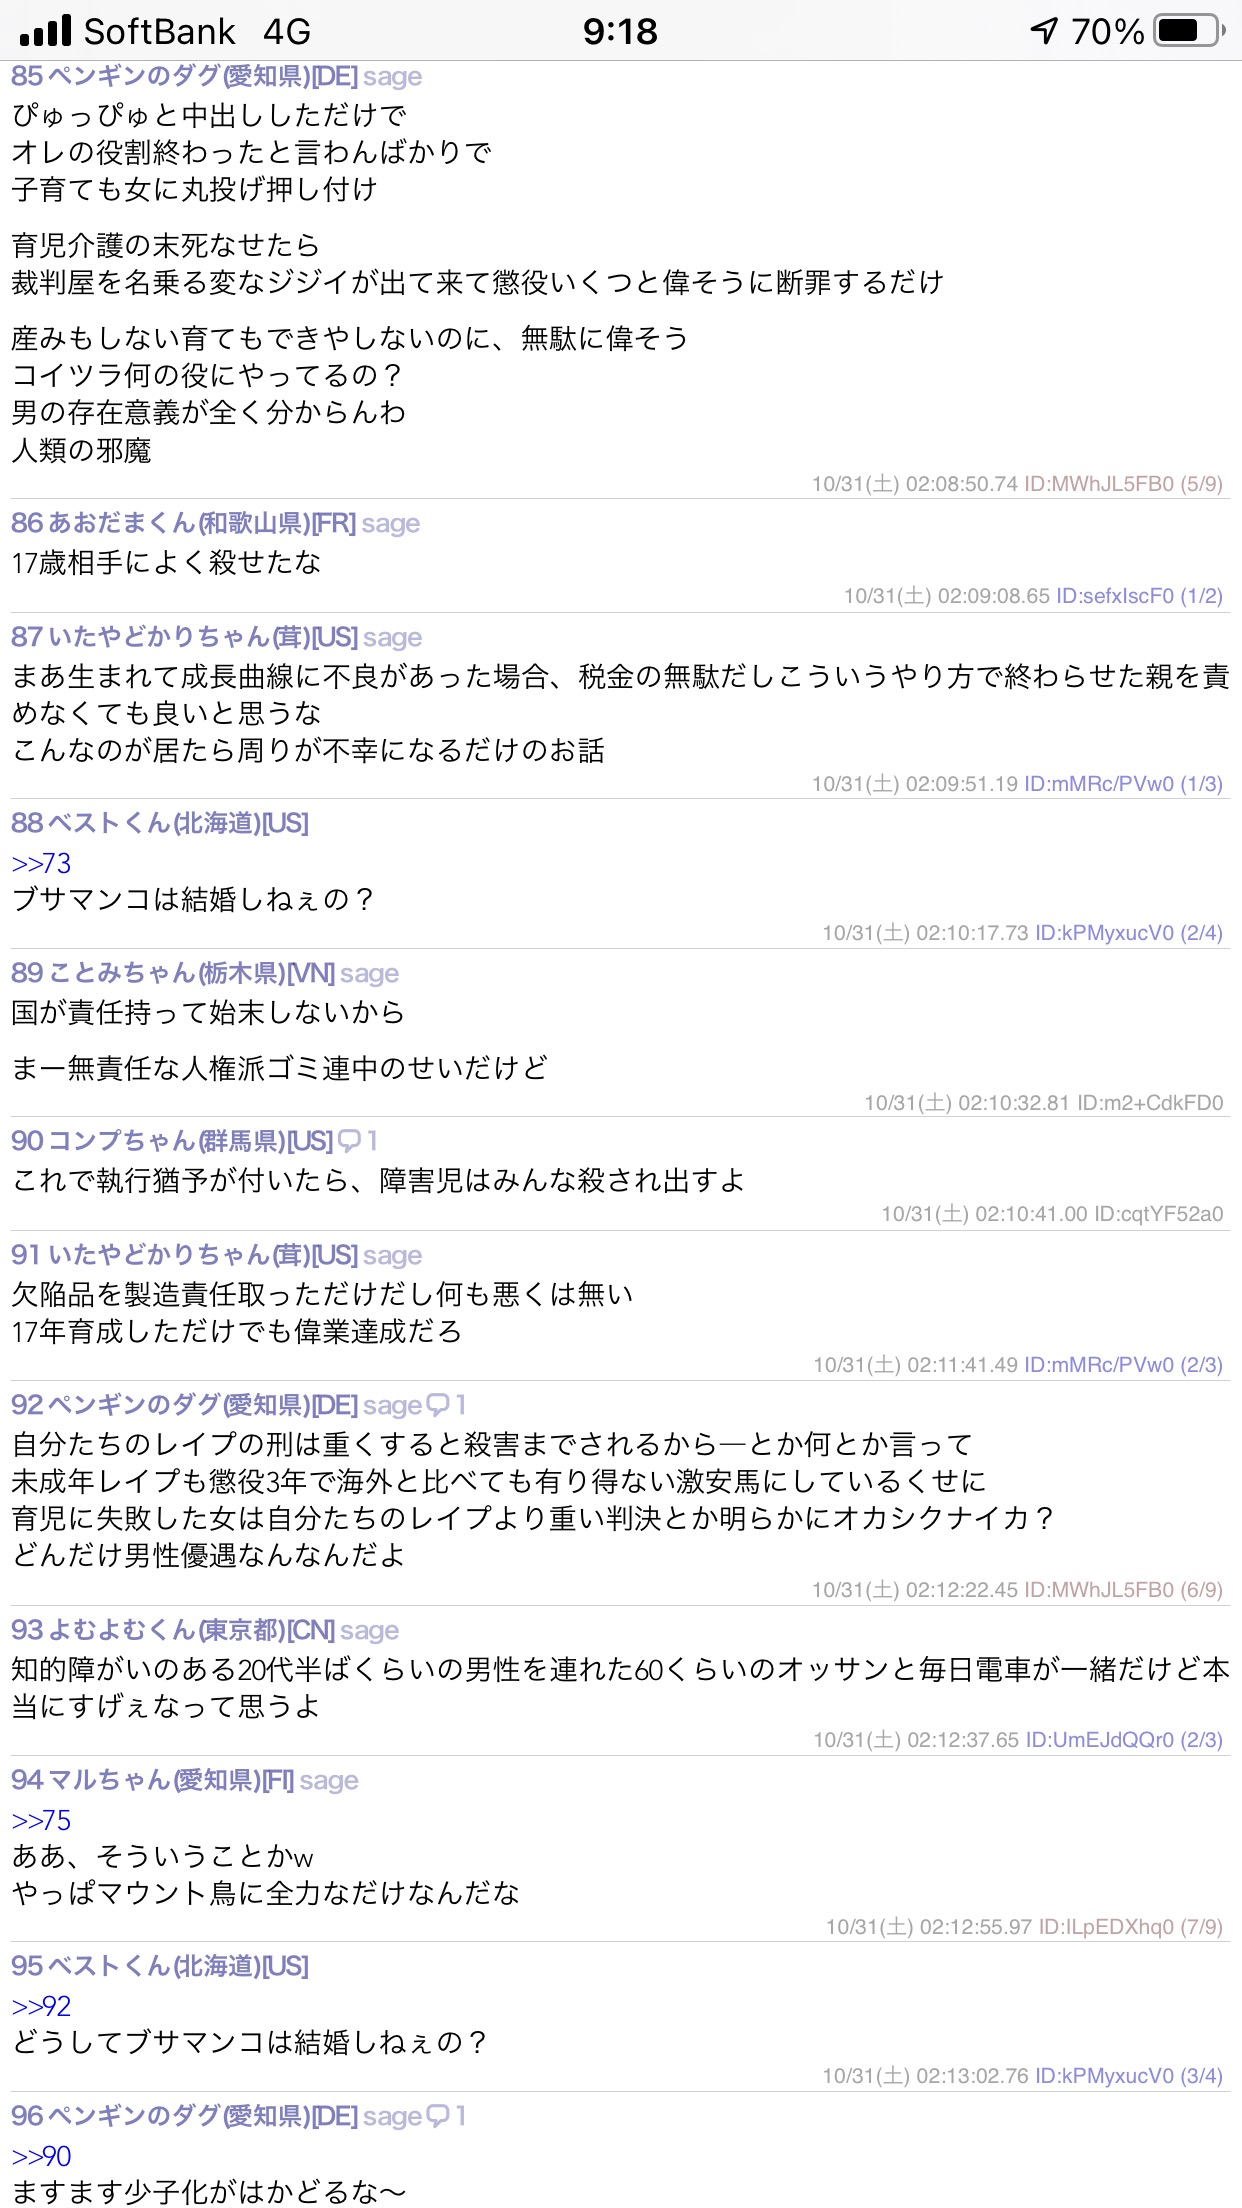Screen dimensions: 1242x2208
Task: Tap the reply bubble icon on post 96
Action: (x=438, y=2116)
